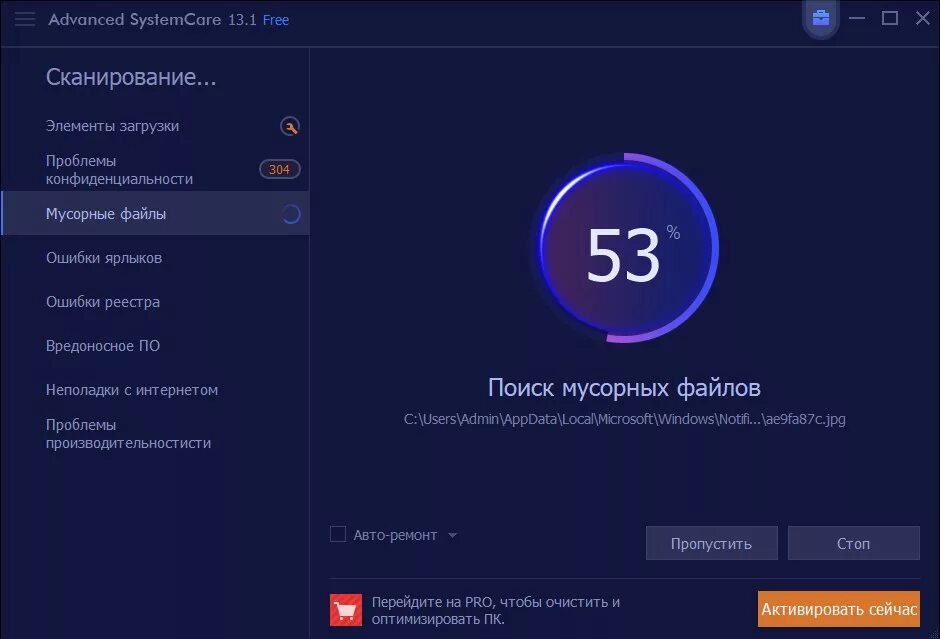940x639 pixels.
Task: Click the 304 privacy issues badge
Action: pyautogui.click(x=279, y=170)
